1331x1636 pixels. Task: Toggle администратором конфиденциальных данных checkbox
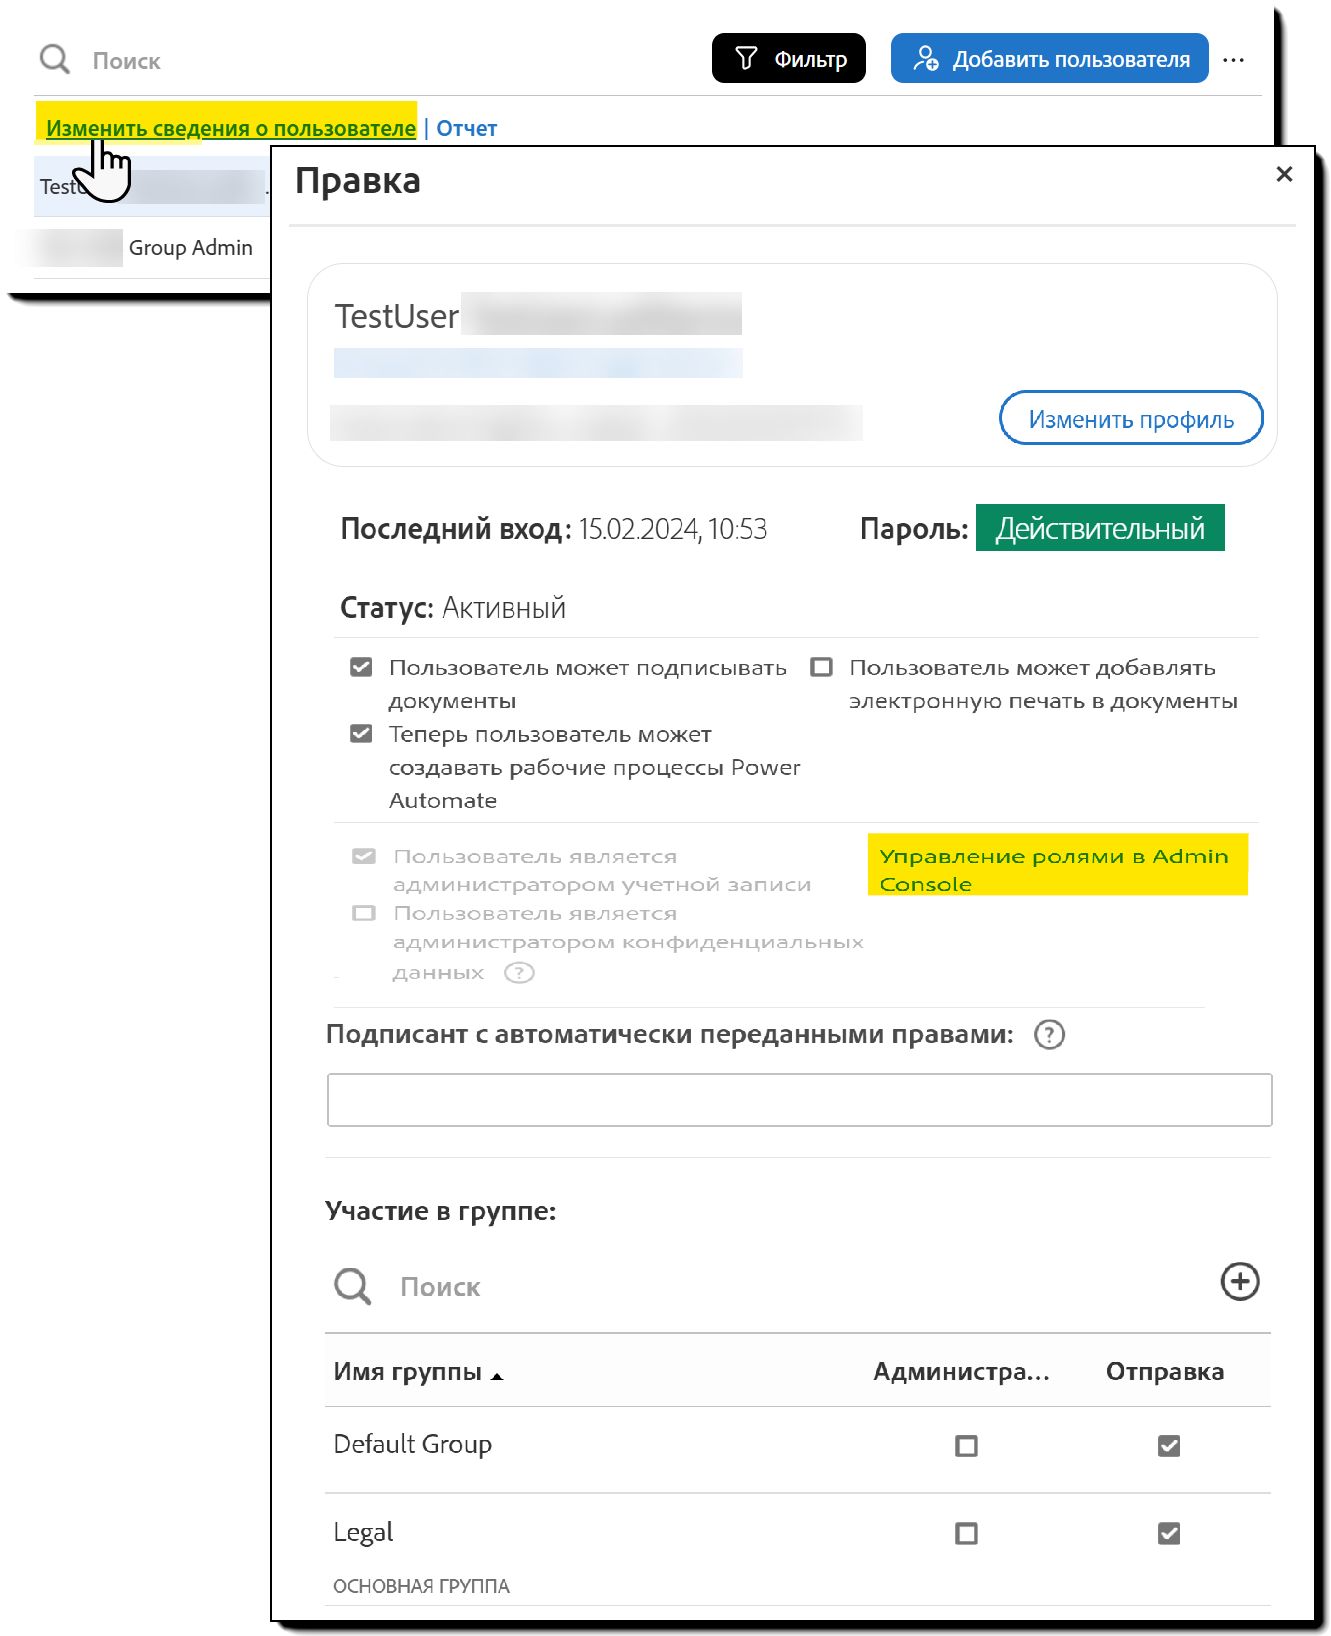364,913
